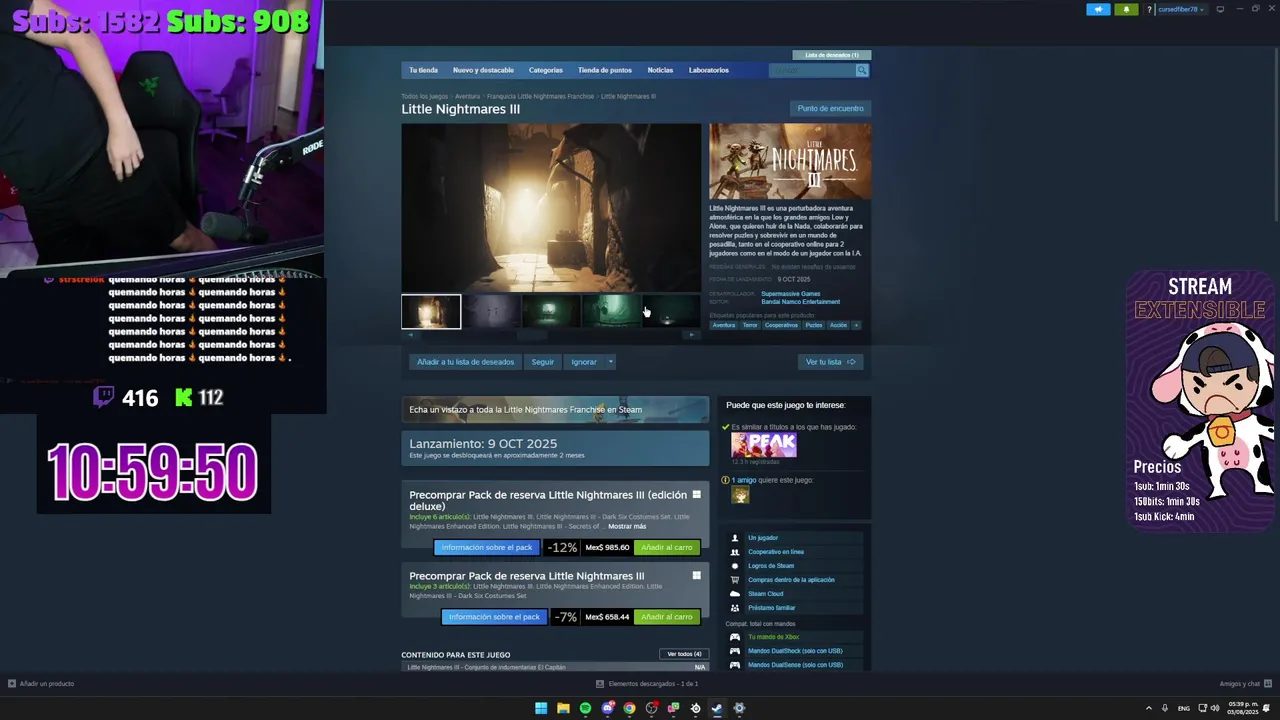The height and width of the screenshot is (720, 1280).
Task: Click the Préstamo familiar icon
Action: point(735,608)
